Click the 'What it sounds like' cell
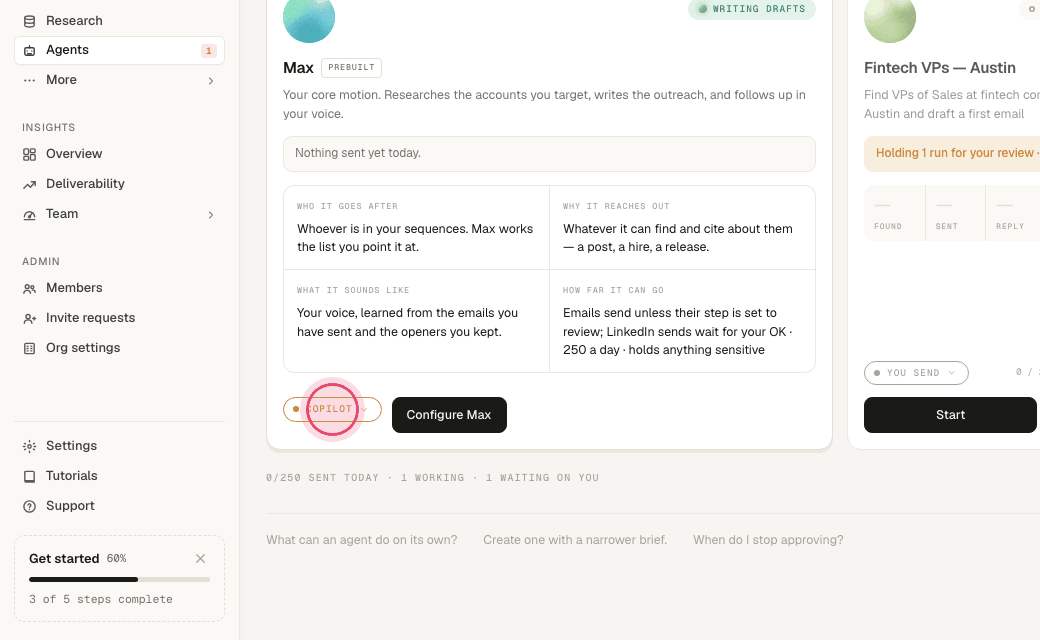1040x640 pixels. coord(417,321)
